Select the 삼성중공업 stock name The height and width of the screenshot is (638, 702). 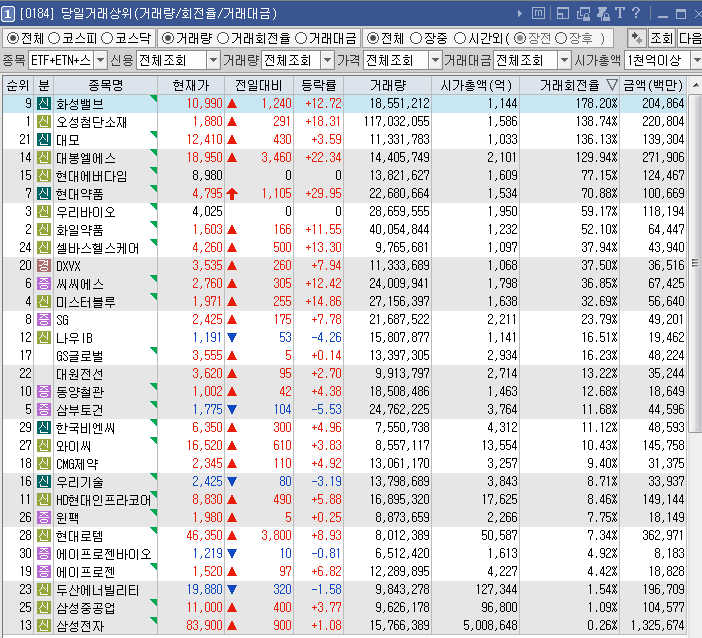pyautogui.click(x=86, y=608)
